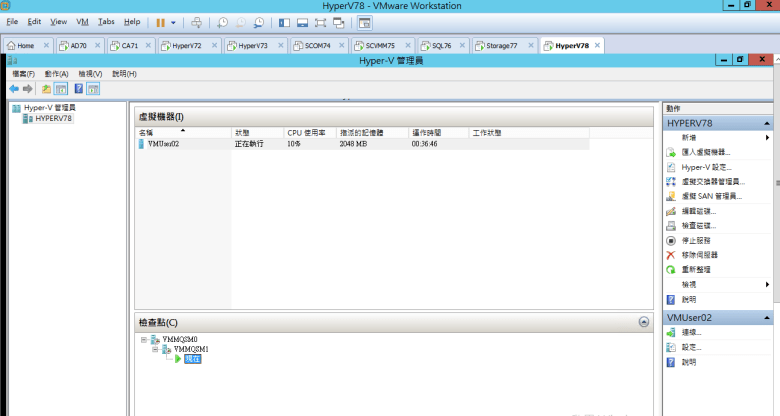This screenshot has width=780, height=416.
Task: Click 連線... under VMUser02 actions
Action: 691,332
